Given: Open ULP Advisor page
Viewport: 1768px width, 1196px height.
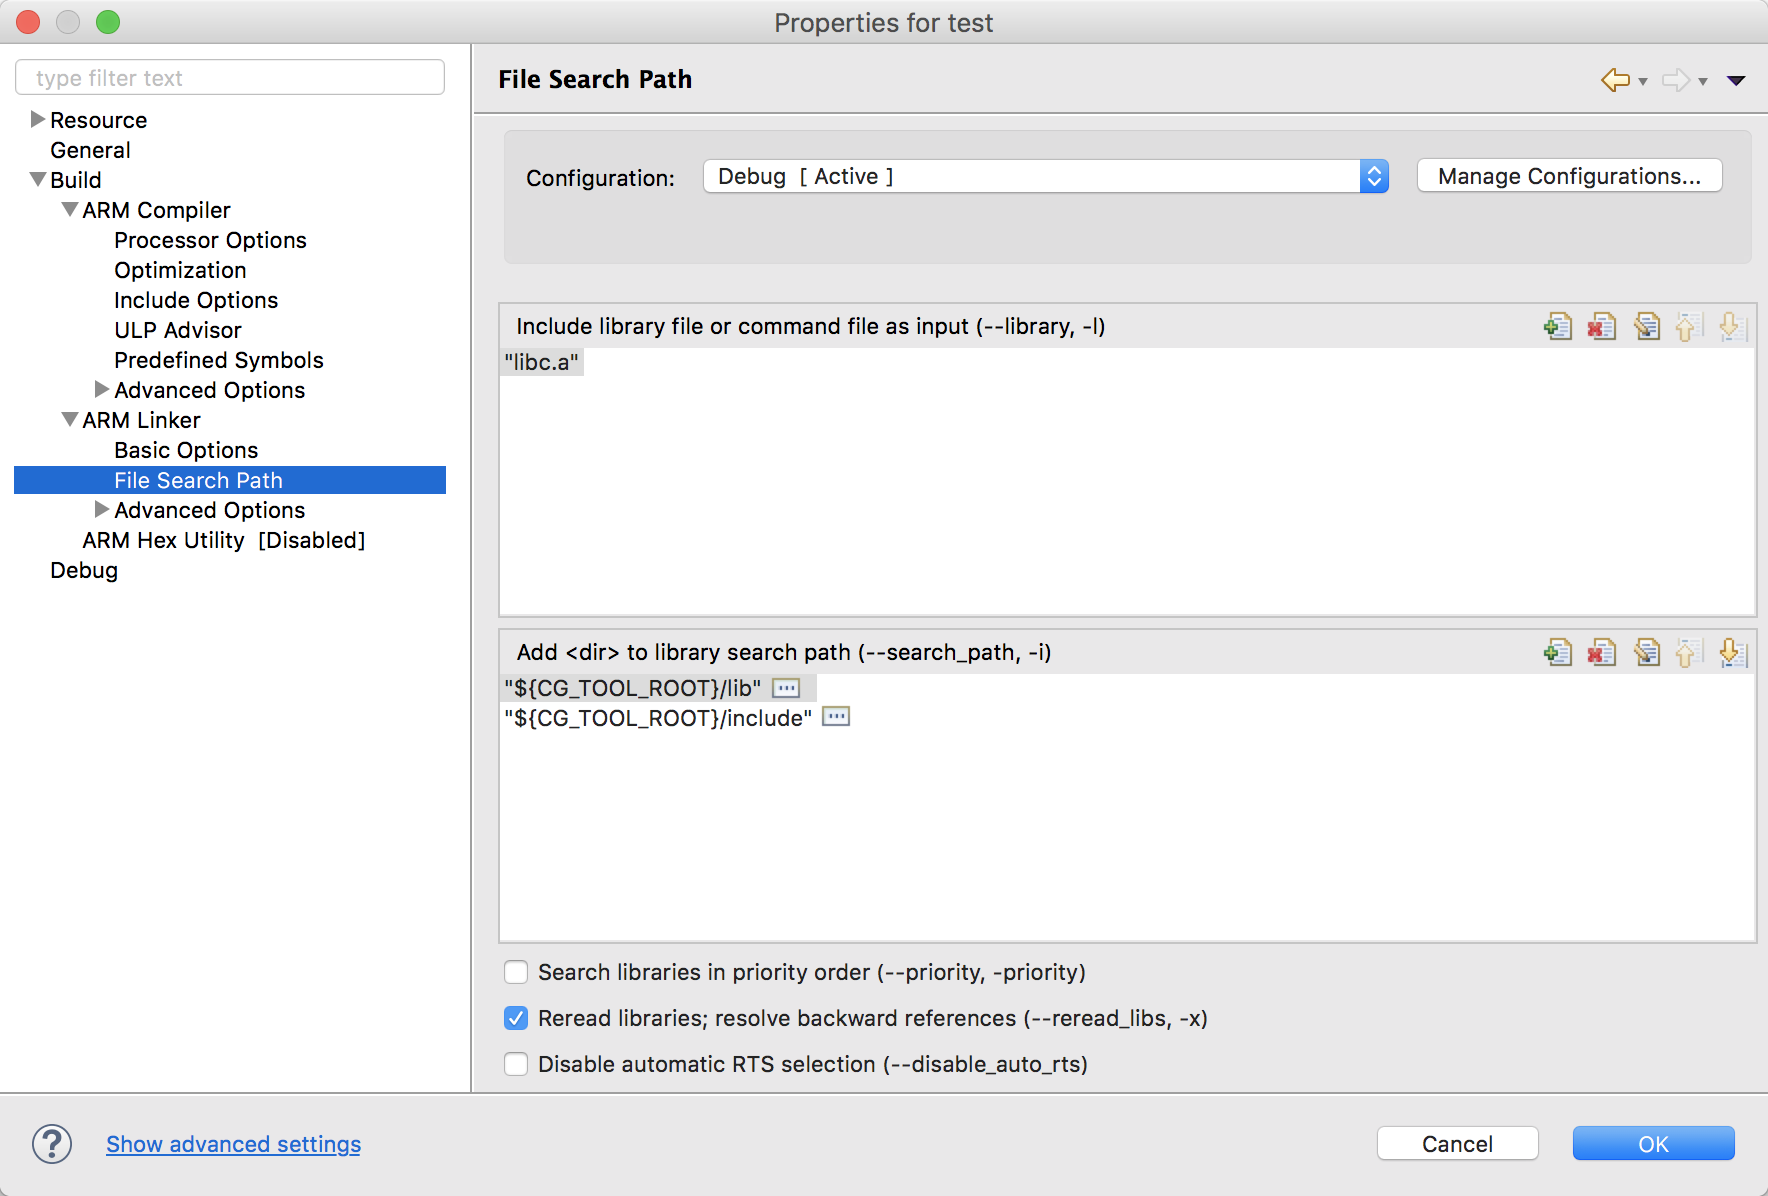Looking at the screenshot, I should [178, 330].
